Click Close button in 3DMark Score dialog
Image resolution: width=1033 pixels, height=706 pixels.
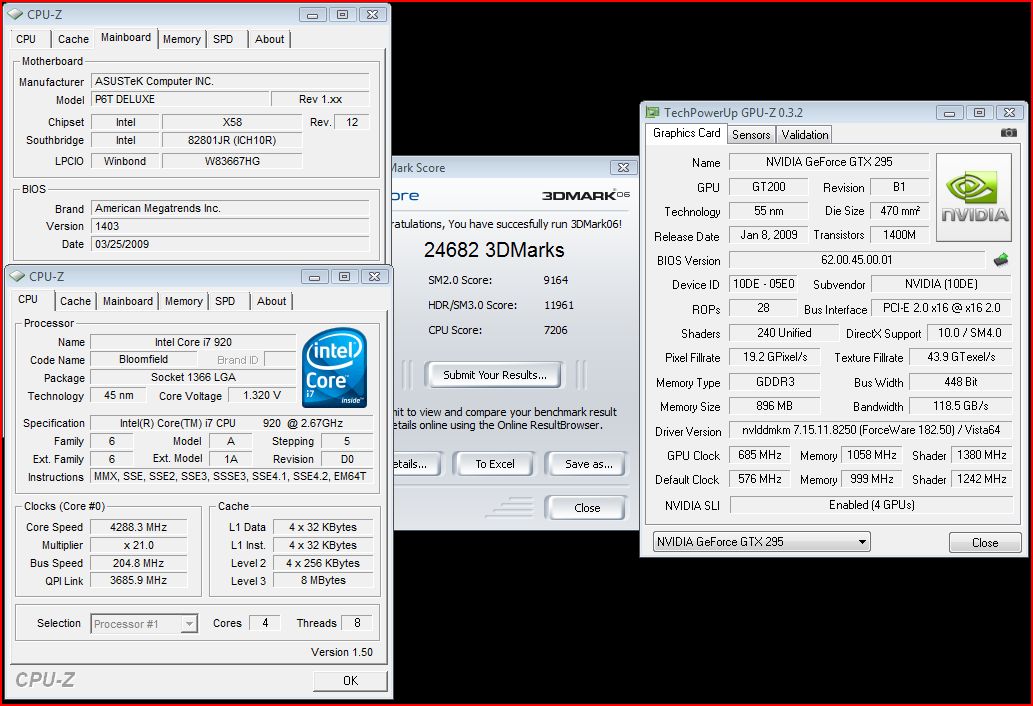[586, 508]
